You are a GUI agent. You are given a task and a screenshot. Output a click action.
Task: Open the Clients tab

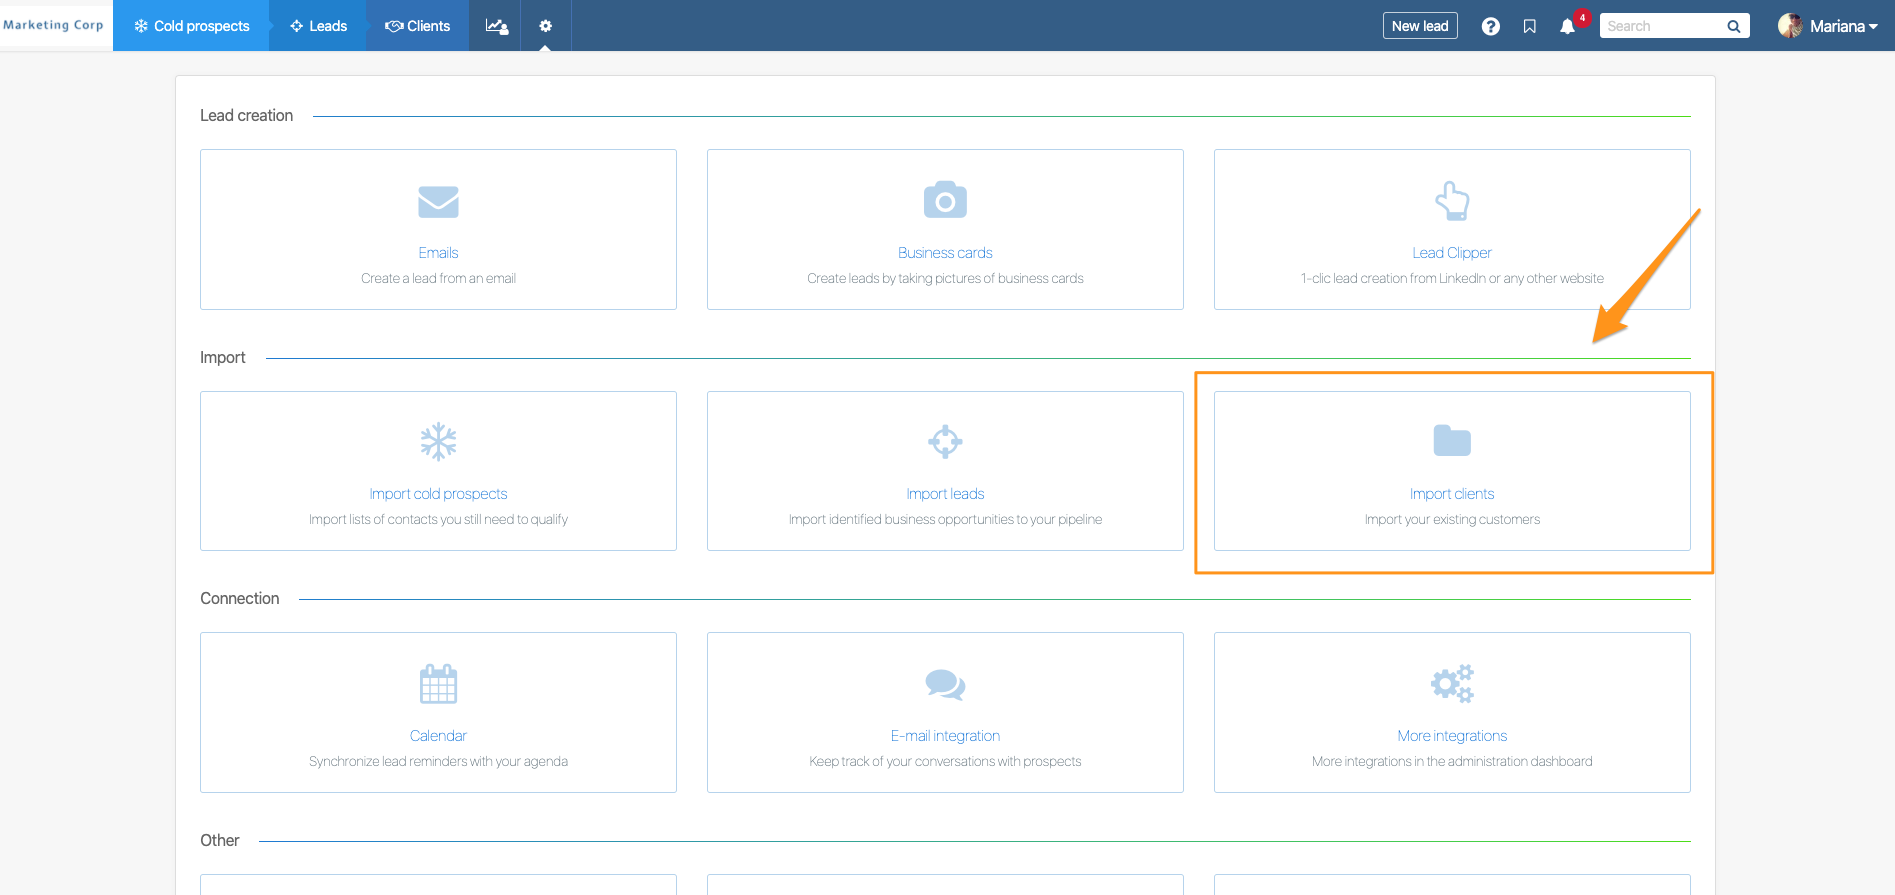pos(418,26)
